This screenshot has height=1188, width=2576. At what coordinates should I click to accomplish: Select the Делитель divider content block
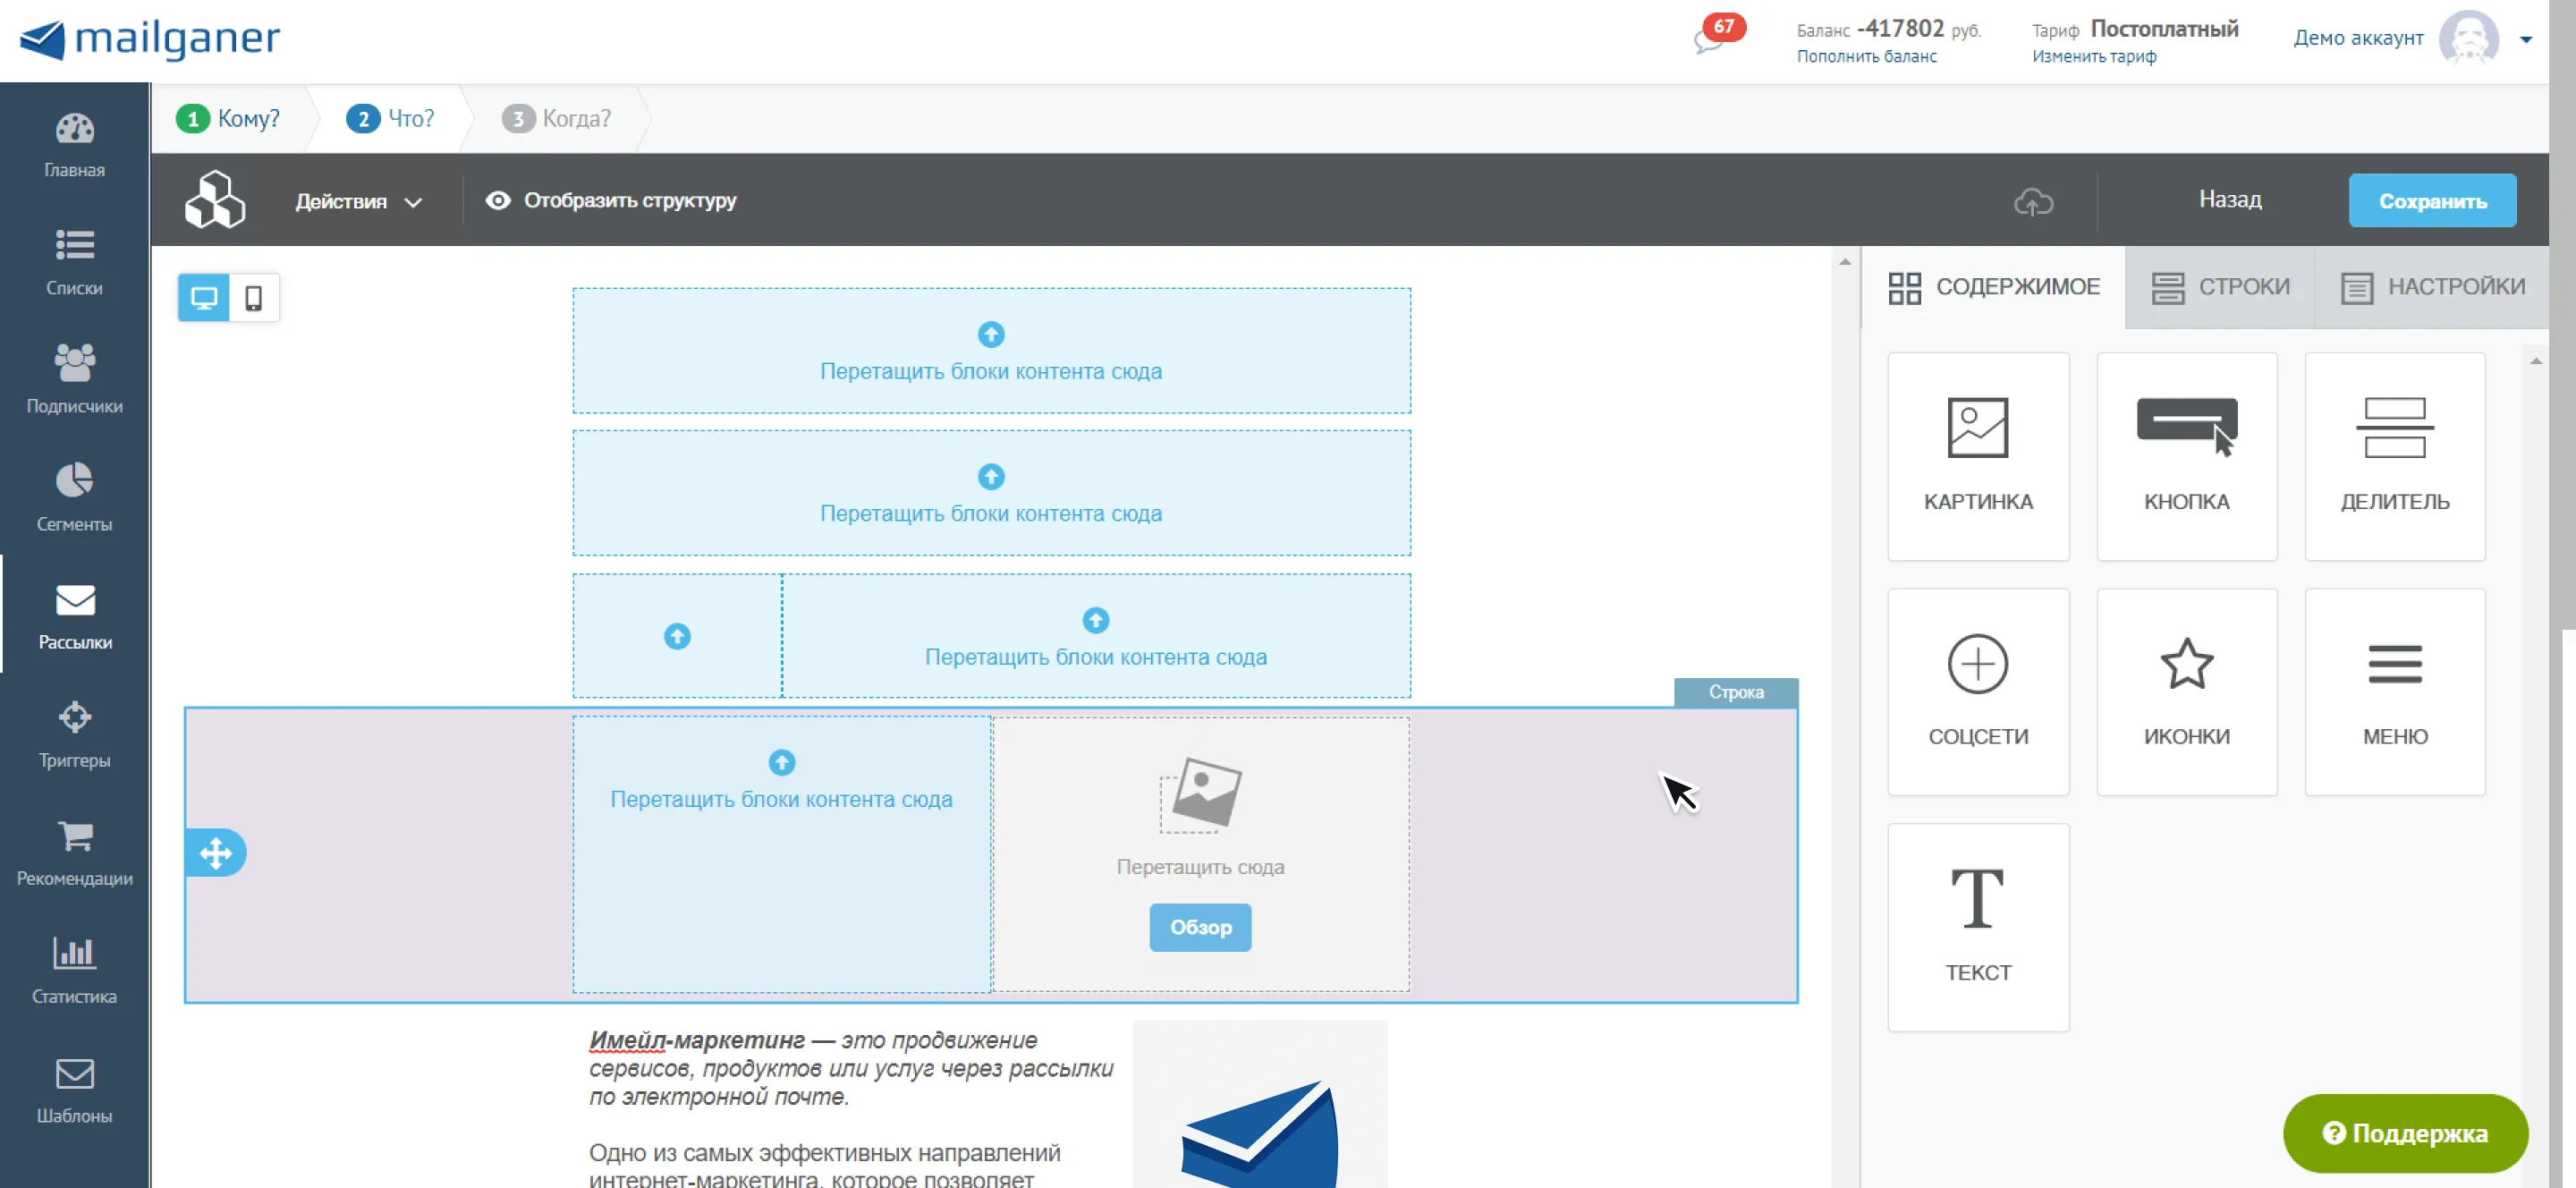(x=2394, y=456)
